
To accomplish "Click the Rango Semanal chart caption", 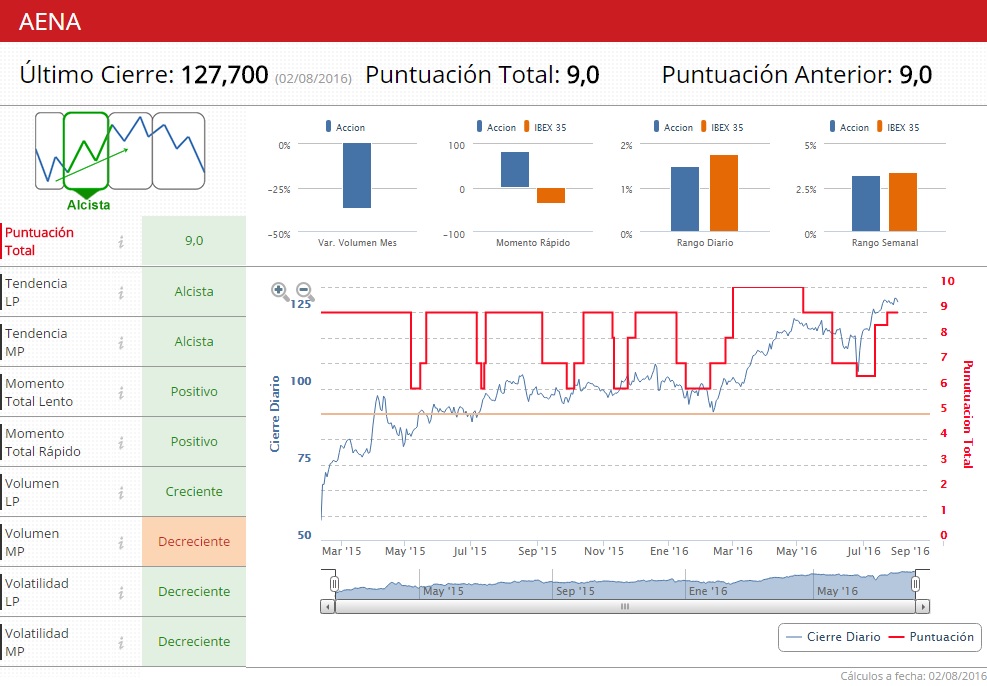I will [884, 243].
